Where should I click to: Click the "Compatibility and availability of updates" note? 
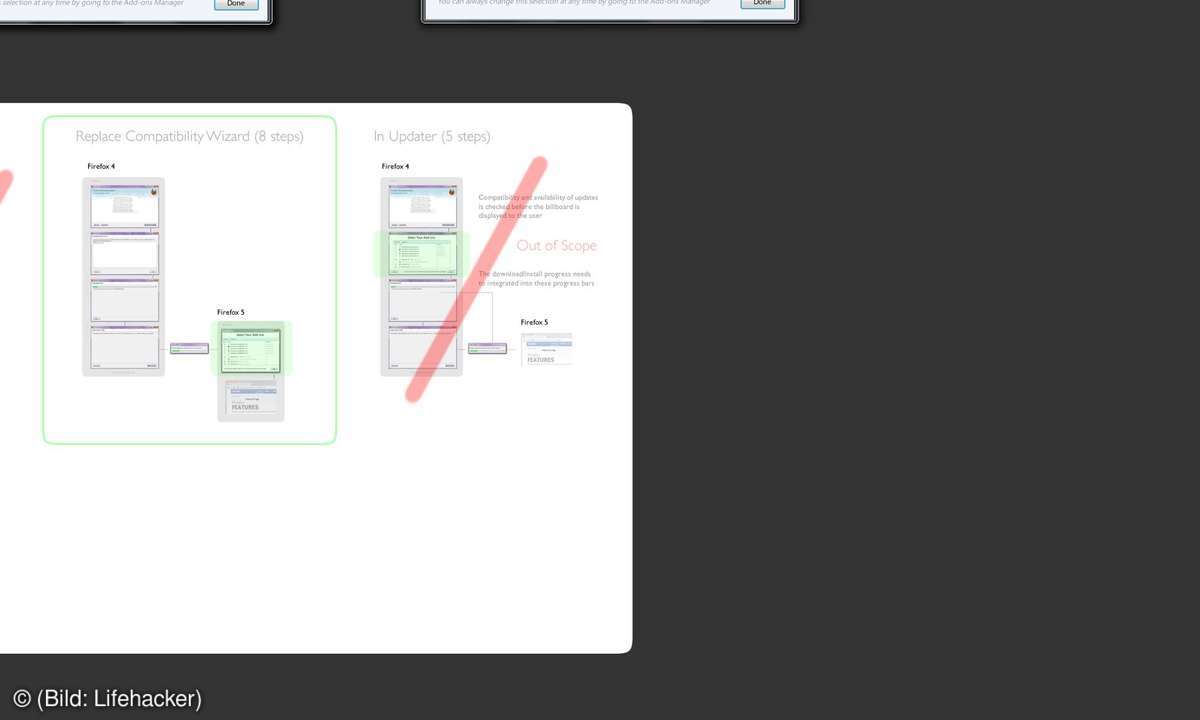[x=538, y=206]
